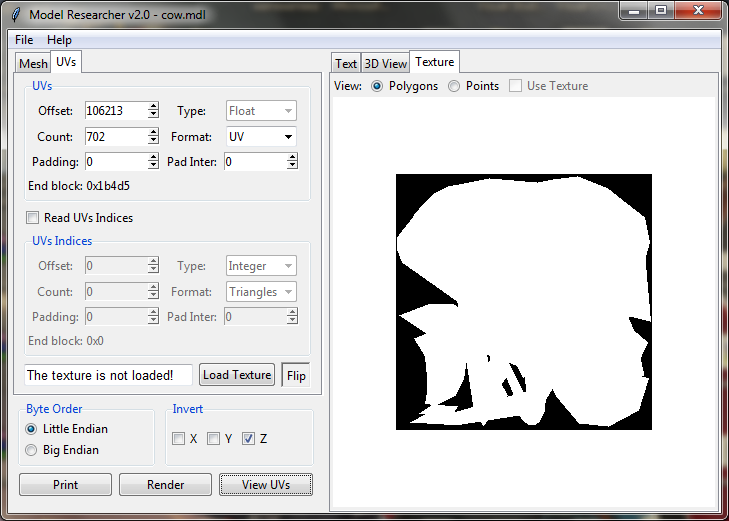Select the Texture tab
Viewport: 729px width, 521px height.
435,62
